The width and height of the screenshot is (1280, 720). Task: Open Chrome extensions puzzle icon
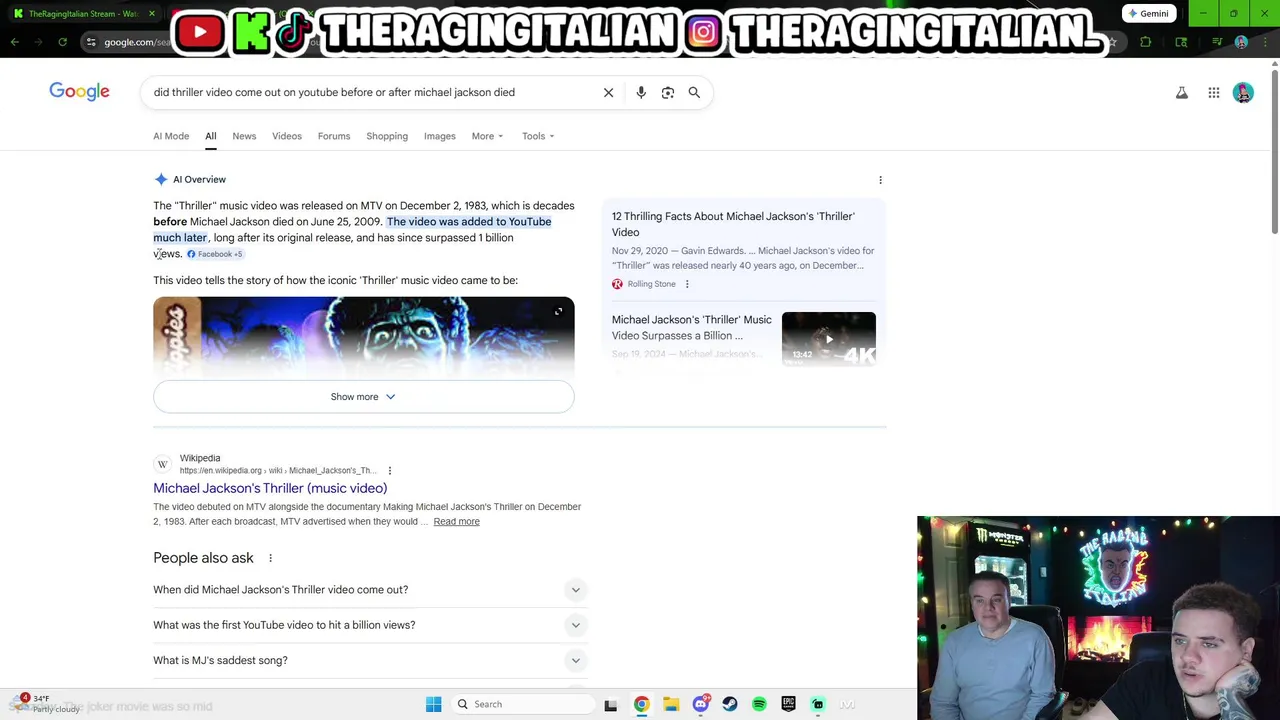[x=1146, y=42]
